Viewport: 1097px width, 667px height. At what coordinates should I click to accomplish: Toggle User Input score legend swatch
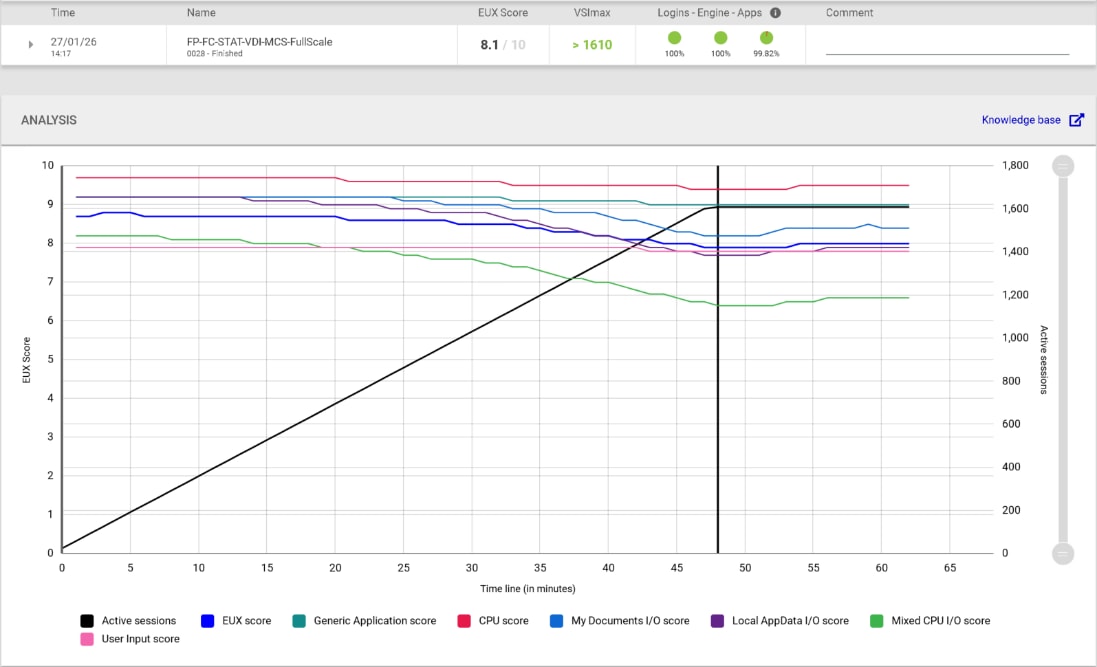87,639
